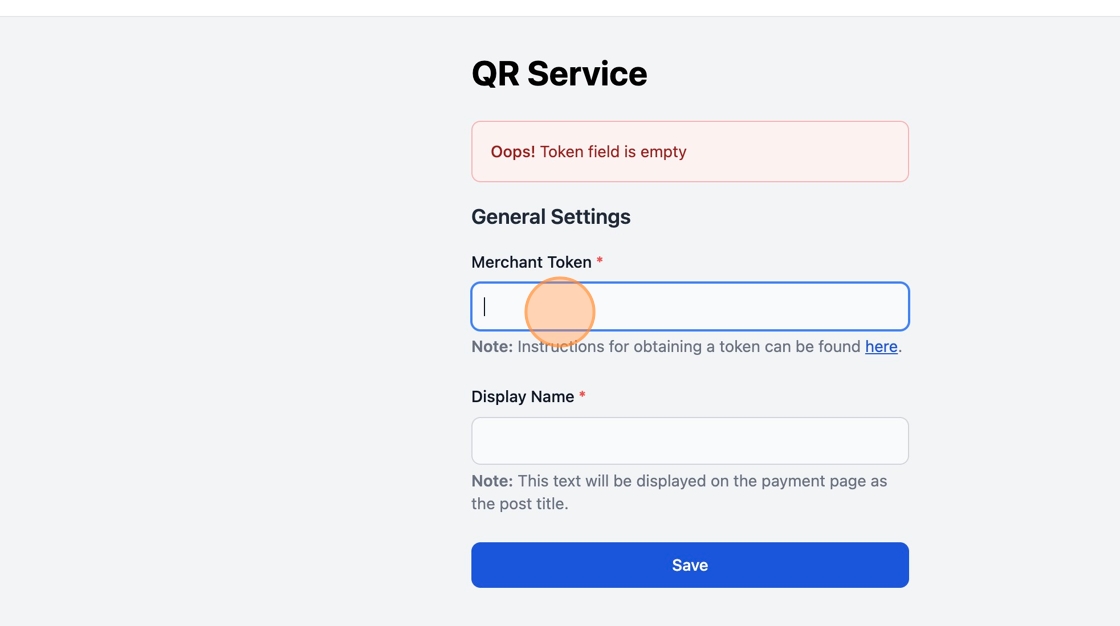
Task: Click bold "Note:" under Merchant Token field
Action: [x=491, y=347]
